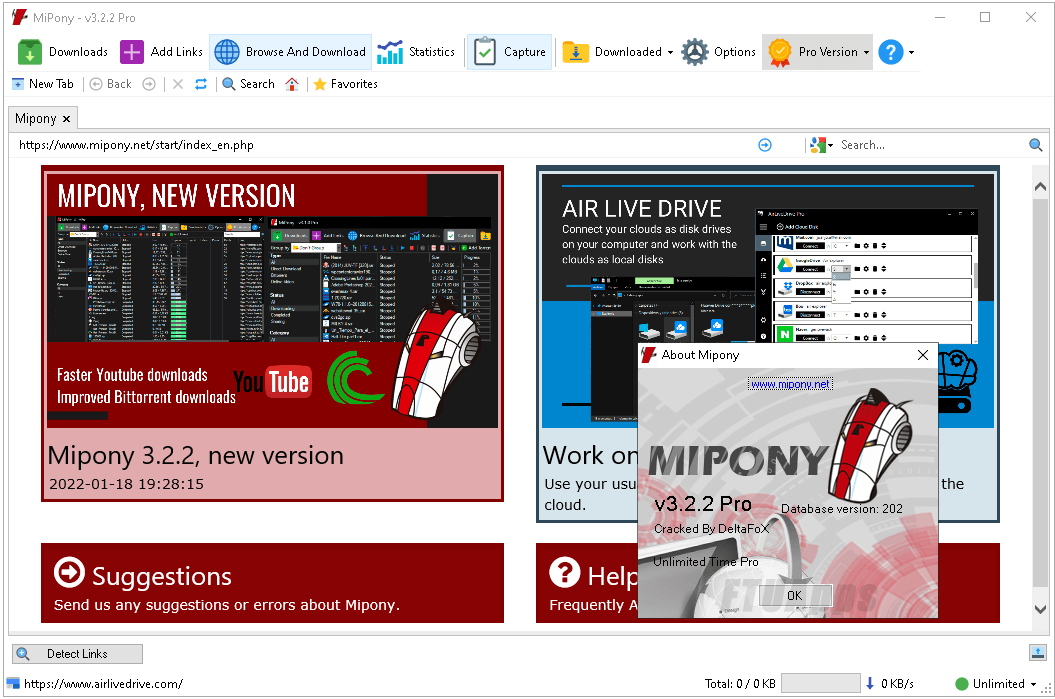Click the page scrollbar down arrow
The height and width of the screenshot is (699, 1055).
[x=1040, y=609]
